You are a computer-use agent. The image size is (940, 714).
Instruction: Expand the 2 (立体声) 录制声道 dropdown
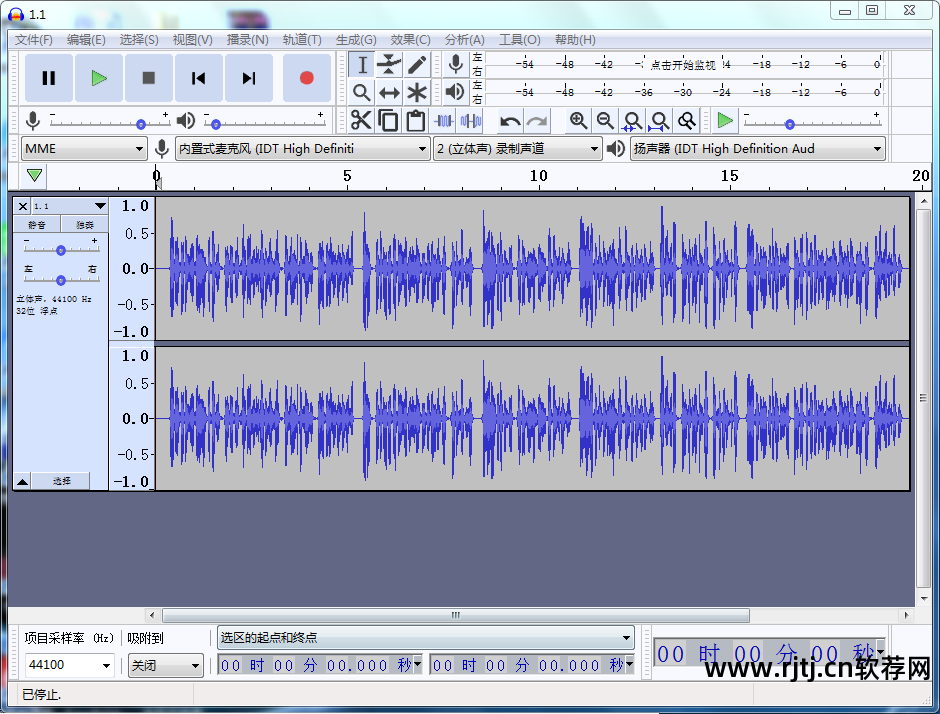point(517,149)
